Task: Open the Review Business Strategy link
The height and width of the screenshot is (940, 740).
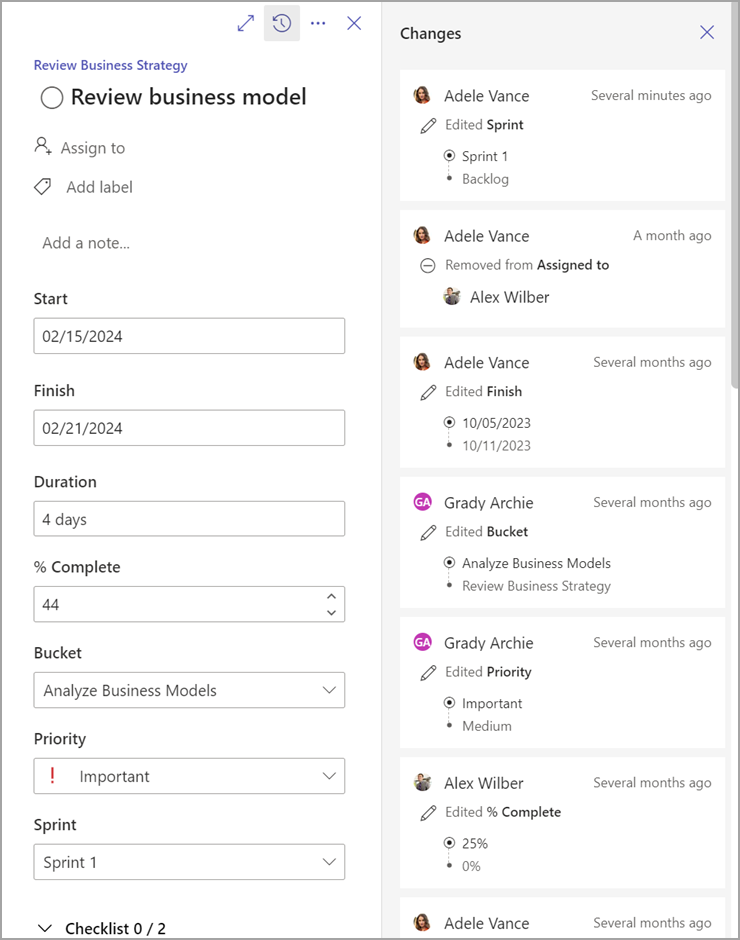Action: (110, 65)
